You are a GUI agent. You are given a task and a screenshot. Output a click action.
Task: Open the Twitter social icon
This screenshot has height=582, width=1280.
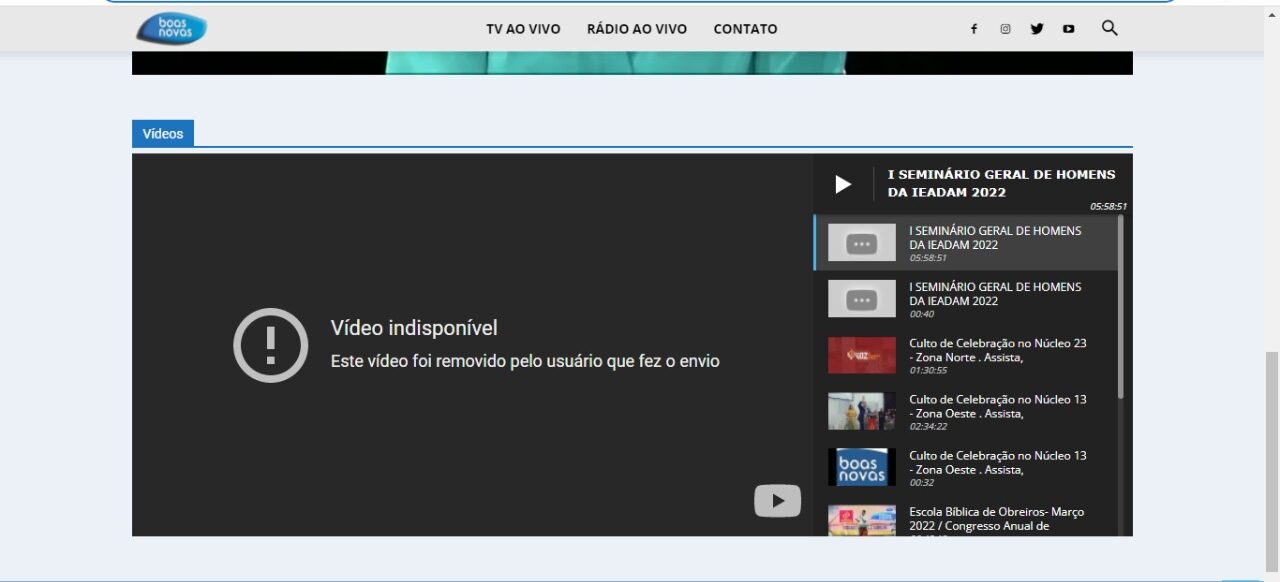[1037, 29]
